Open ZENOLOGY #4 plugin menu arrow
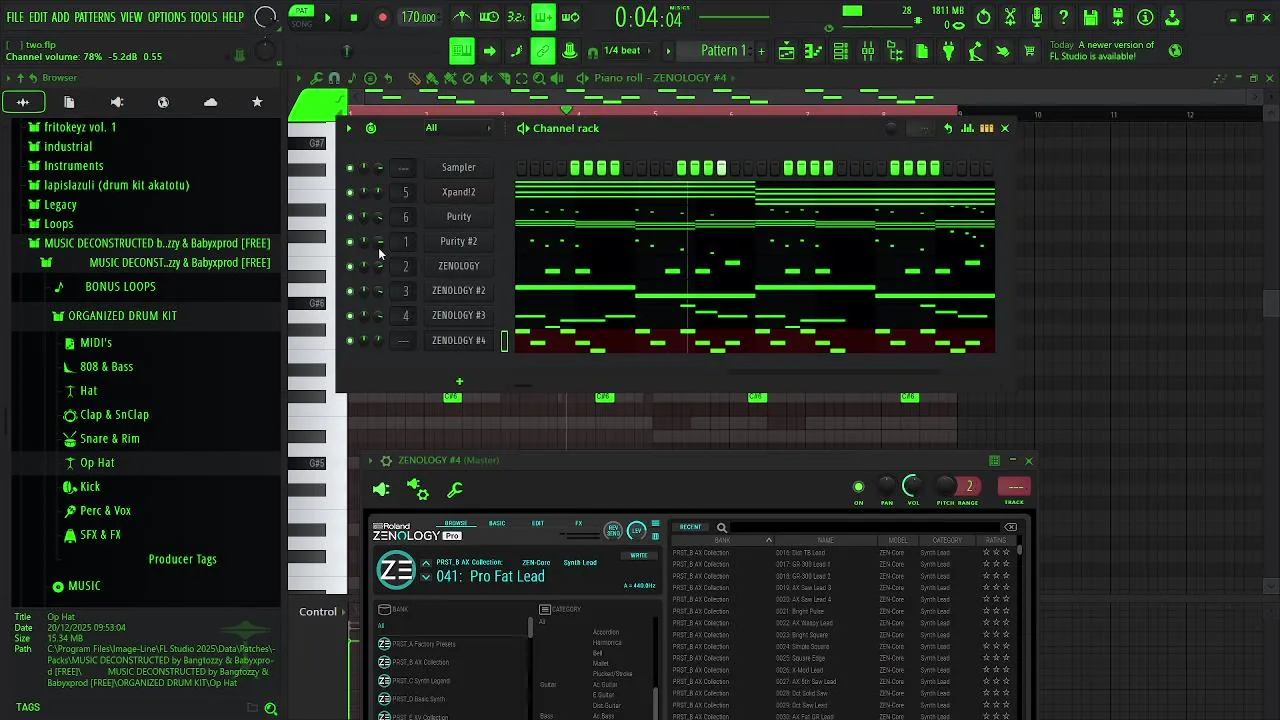Screen dimensions: 1280x720 tap(370, 461)
